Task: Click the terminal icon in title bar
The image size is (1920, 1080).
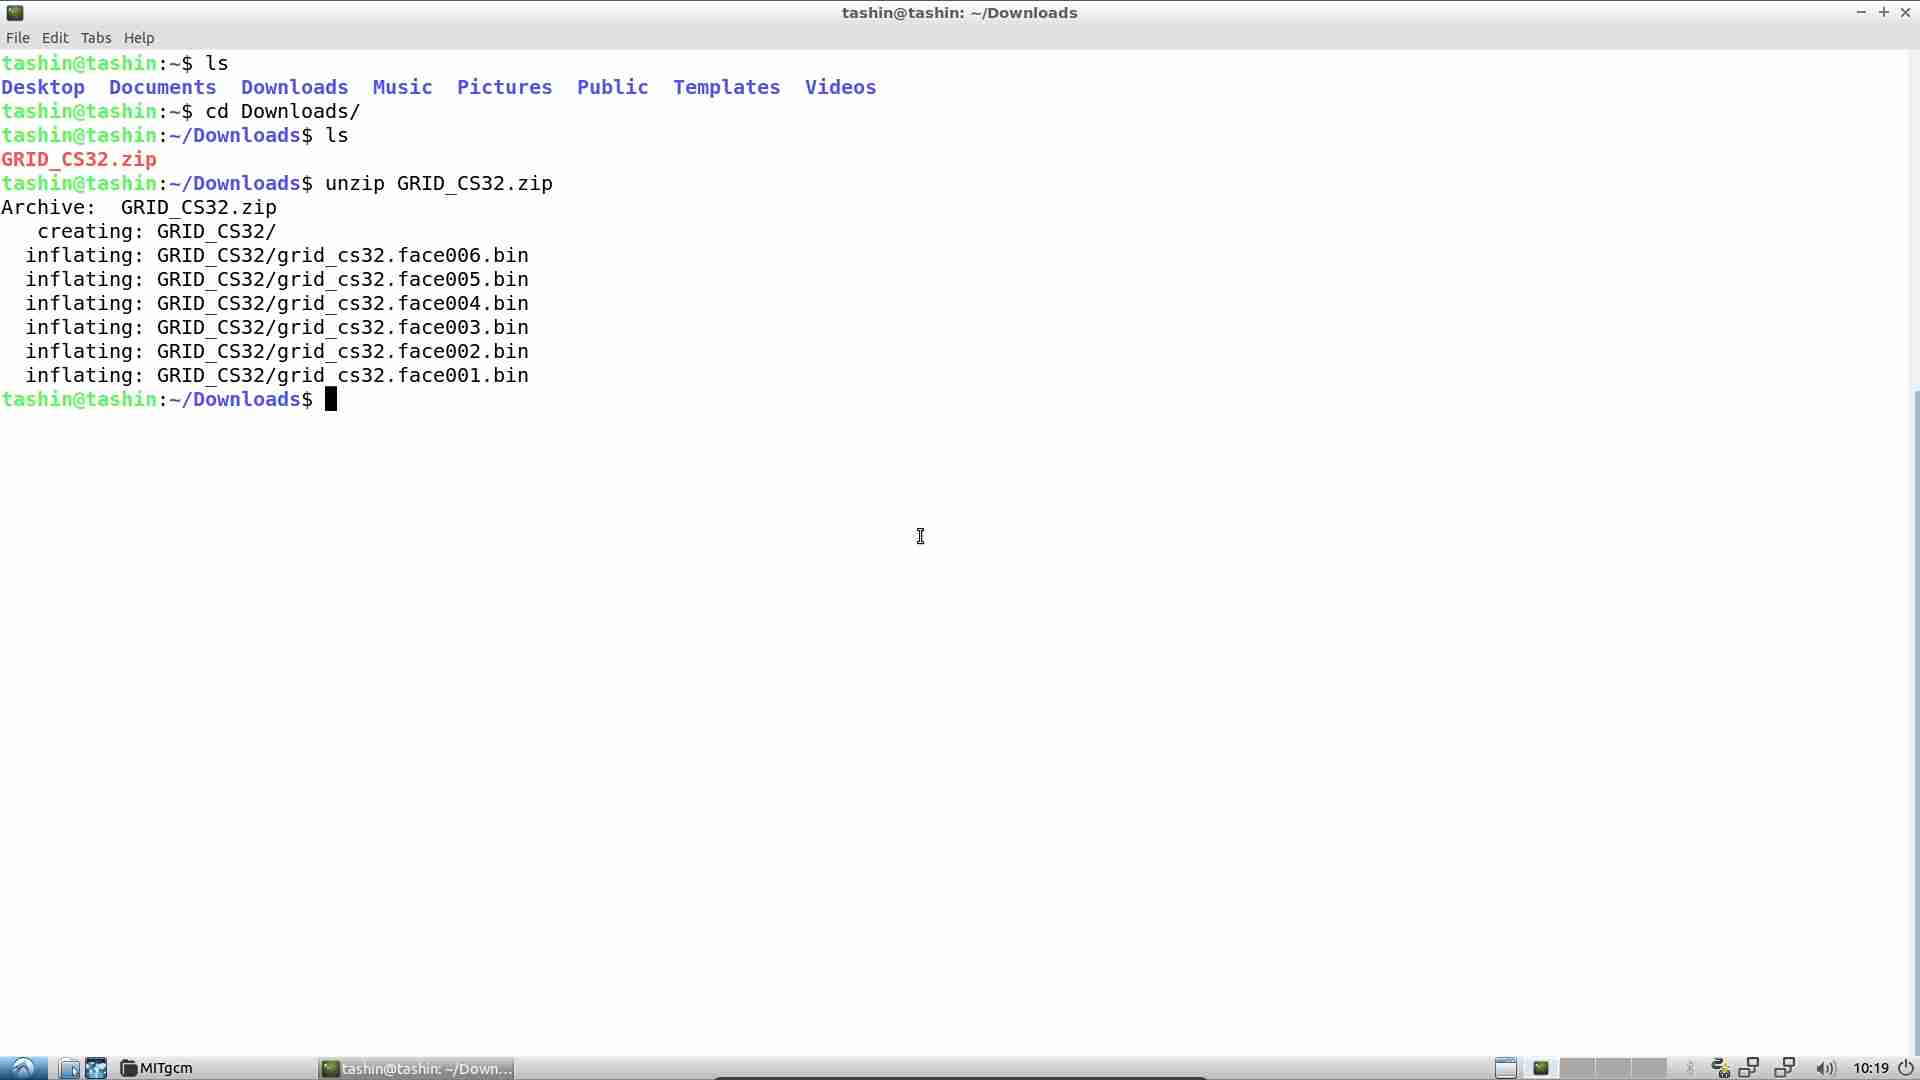Action: (x=14, y=13)
